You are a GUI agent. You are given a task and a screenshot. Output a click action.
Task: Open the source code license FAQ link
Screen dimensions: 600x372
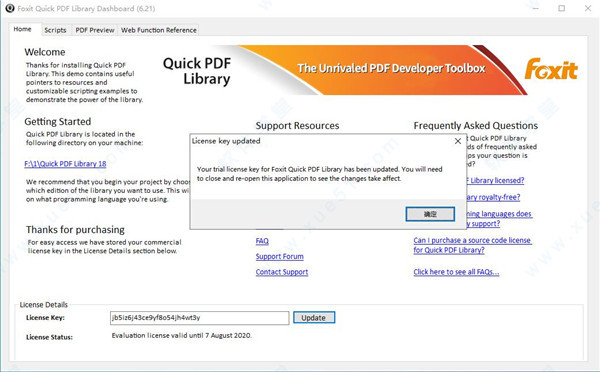[472, 245]
